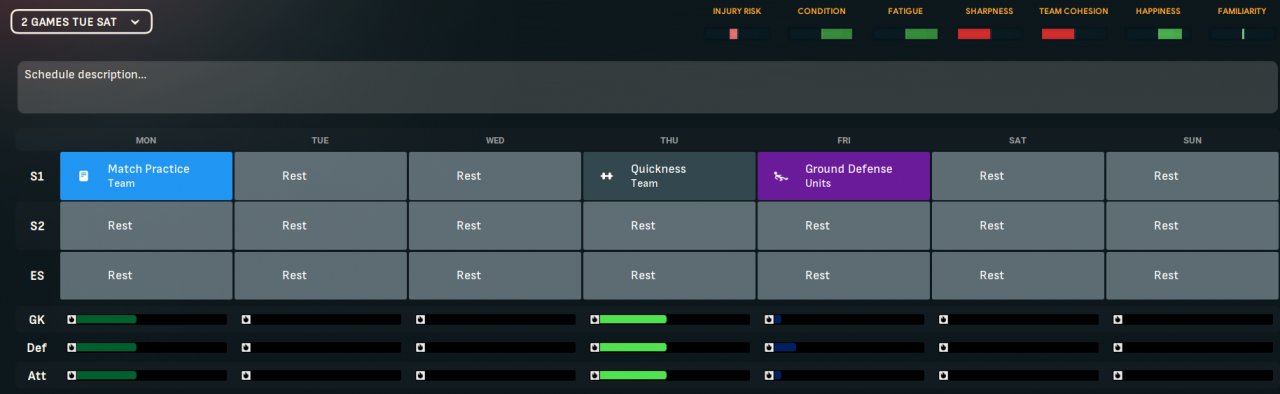Click the GK intensity icon for Thursday
The width and height of the screenshot is (1280, 394).
[594, 320]
